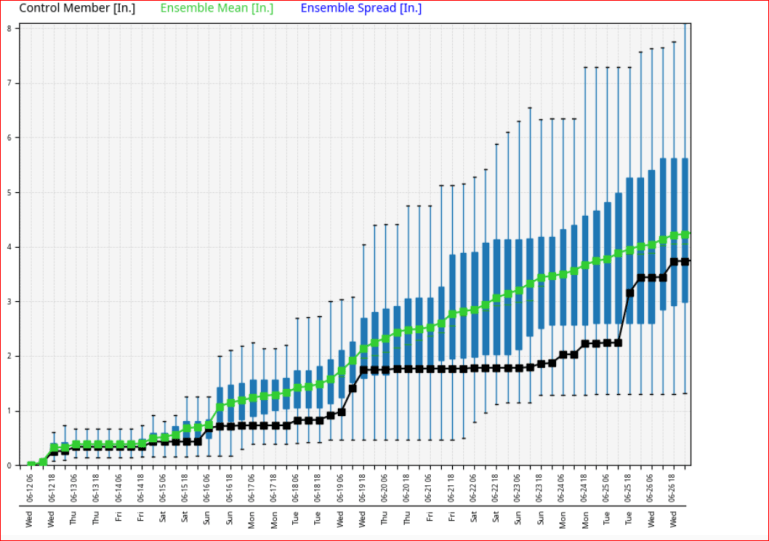Click the y-axis value 6 label

(x=9, y=138)
